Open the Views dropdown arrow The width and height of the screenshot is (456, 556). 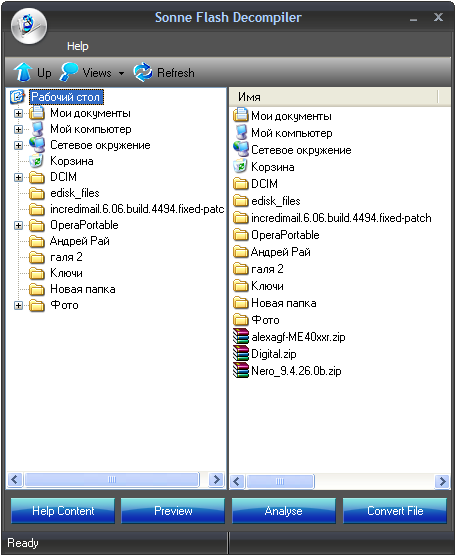pos(121,73)
